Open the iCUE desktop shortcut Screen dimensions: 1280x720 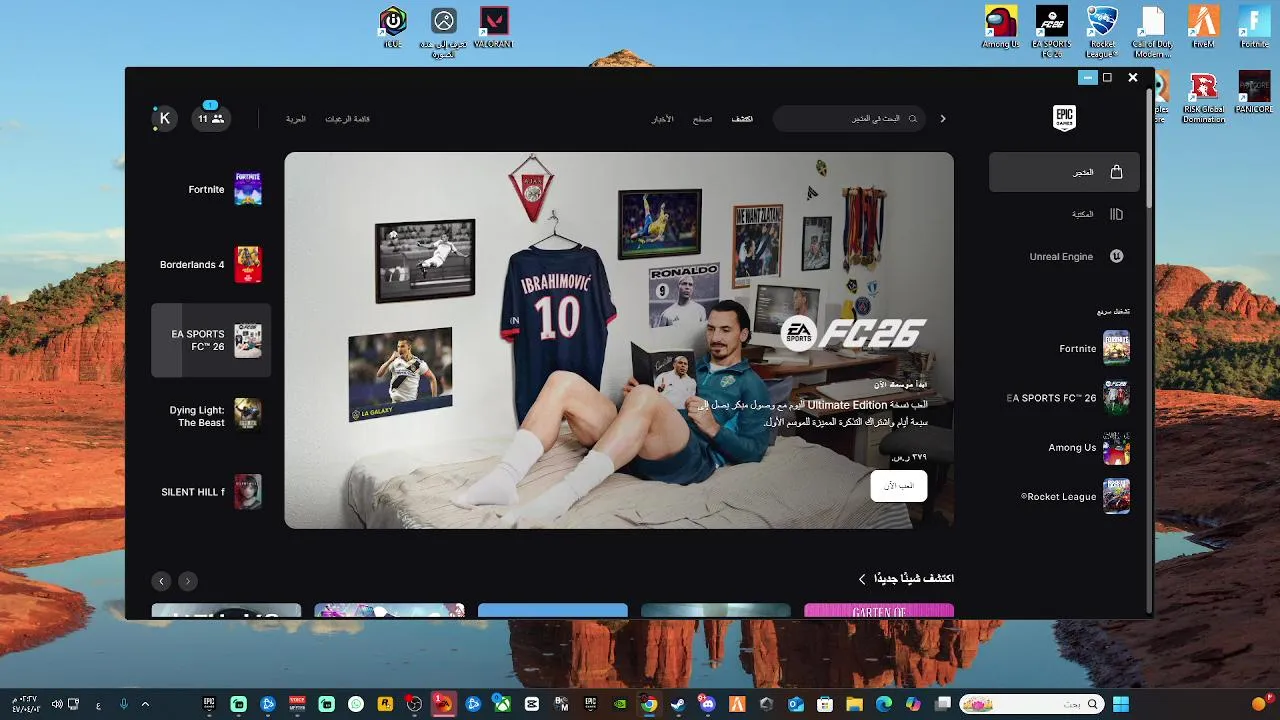coord(393,29)
